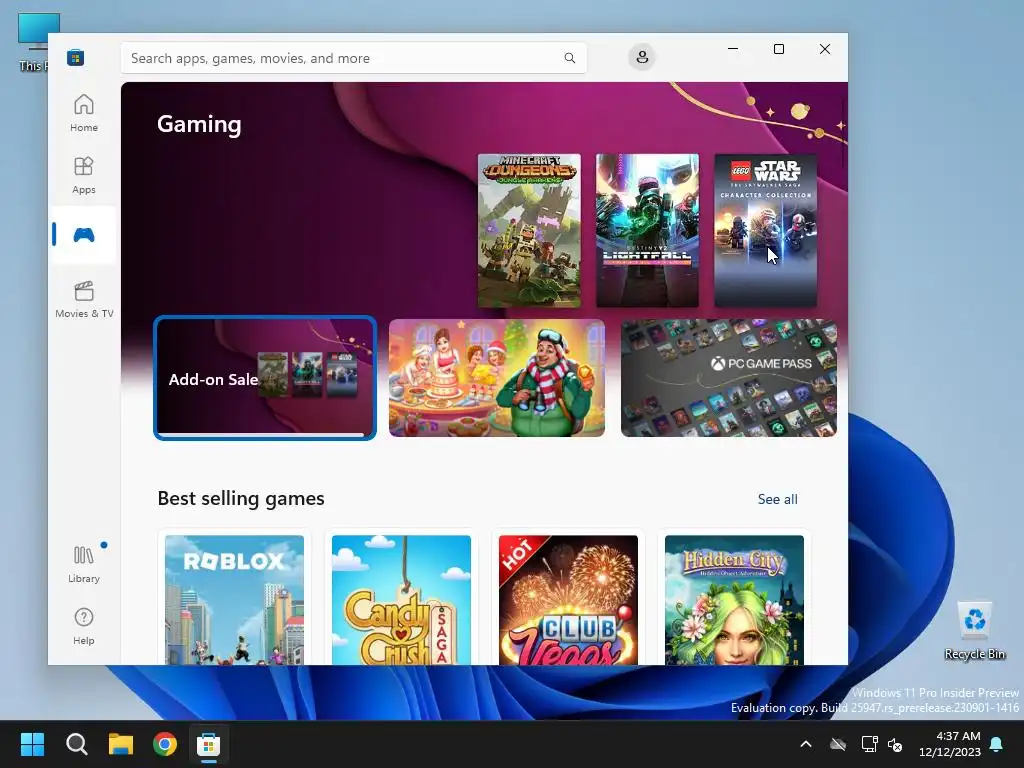Go to Apps section in sidebar
The height and width of the screenshot is (768, 1024).
84,176
